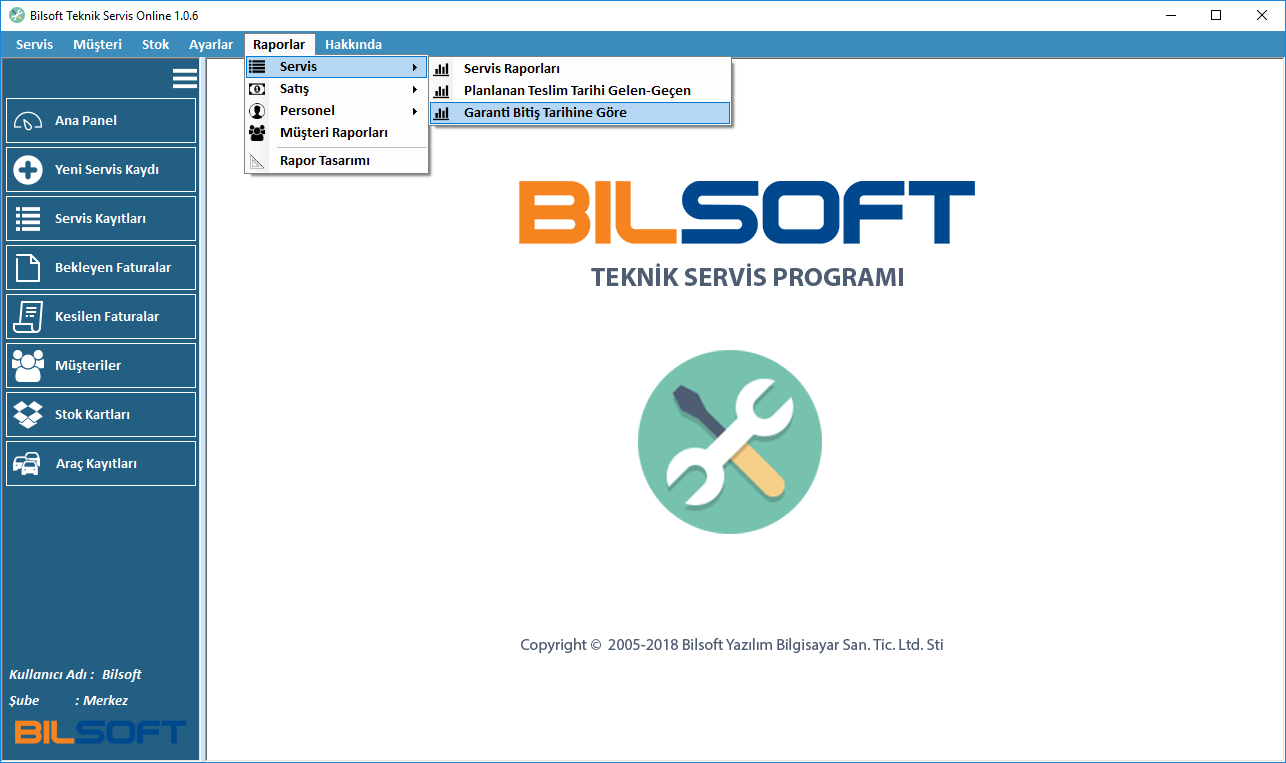Screen dimensions: 1286x763
Task: Expand the Personel submenu arrow
Action: click(x=415, y=111)
